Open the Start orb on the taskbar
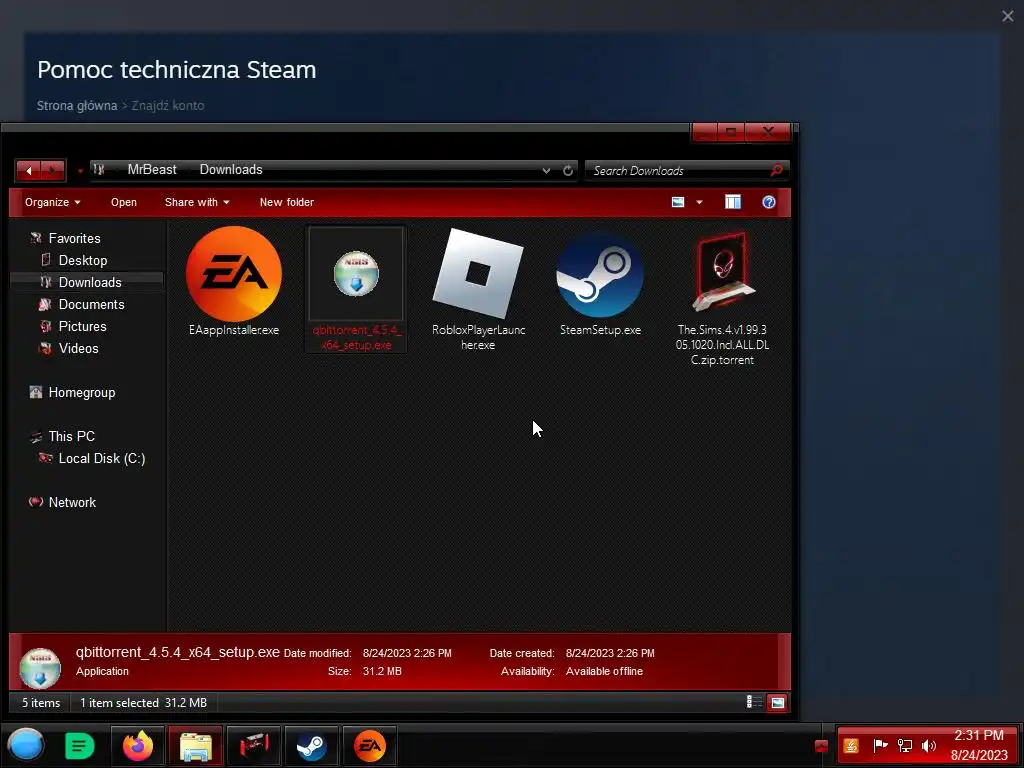 point(25,746)
